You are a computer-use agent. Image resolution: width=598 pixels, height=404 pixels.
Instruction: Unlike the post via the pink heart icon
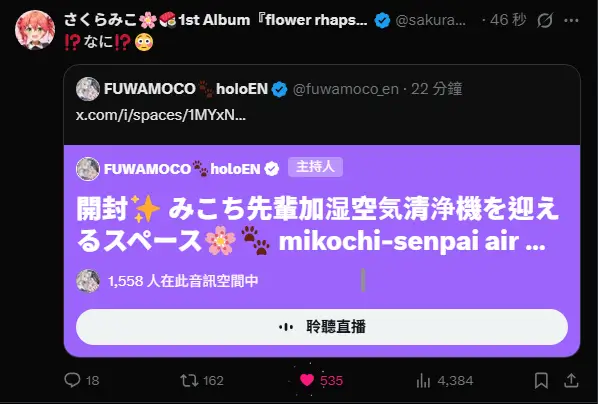click(307, 380)
